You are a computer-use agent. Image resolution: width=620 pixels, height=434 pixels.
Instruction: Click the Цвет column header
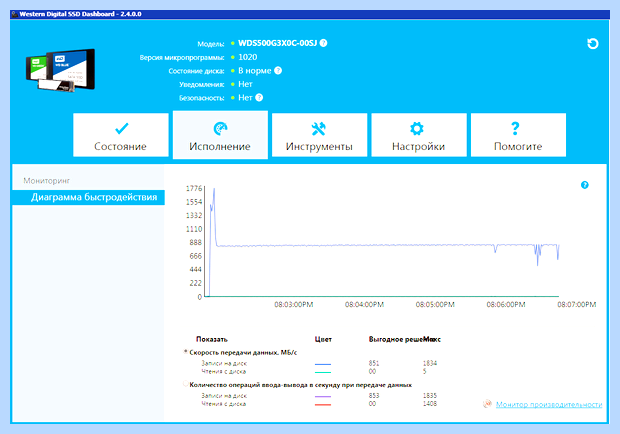323,339
